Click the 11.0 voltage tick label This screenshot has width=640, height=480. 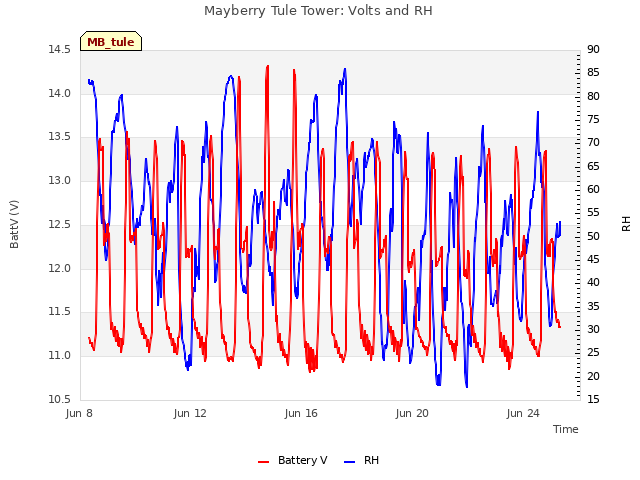coord(60,356)
